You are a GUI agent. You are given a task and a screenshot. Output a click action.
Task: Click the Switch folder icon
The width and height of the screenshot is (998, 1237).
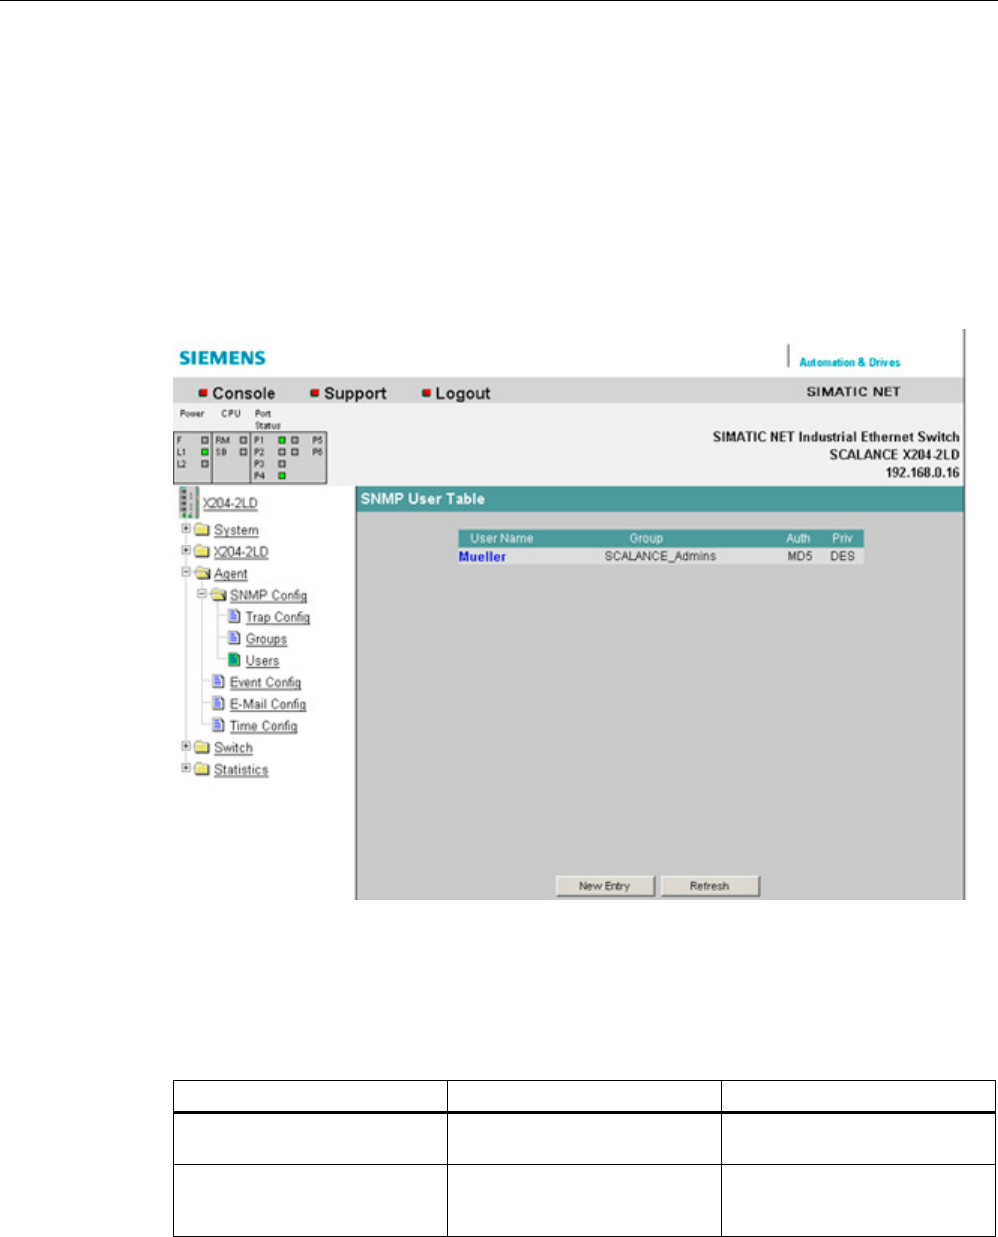201,748
